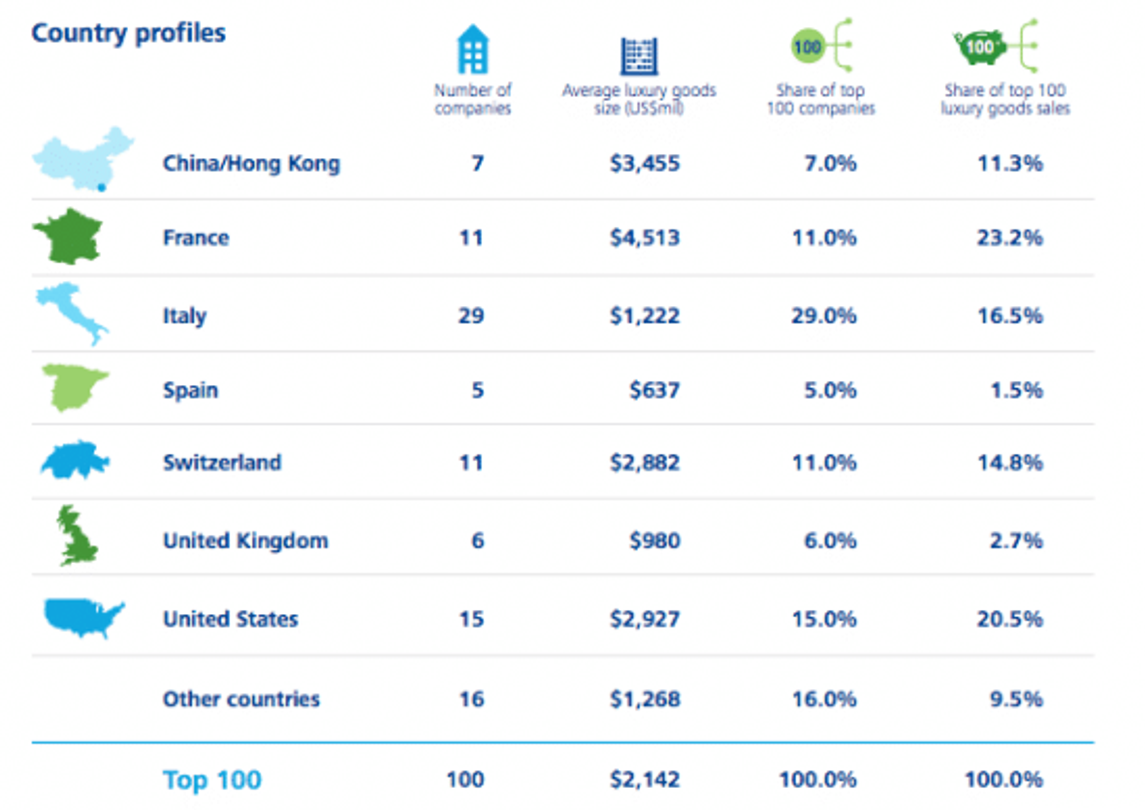Click the $2,927 value for United States
1145x810 pixels.
coord(645,619)
